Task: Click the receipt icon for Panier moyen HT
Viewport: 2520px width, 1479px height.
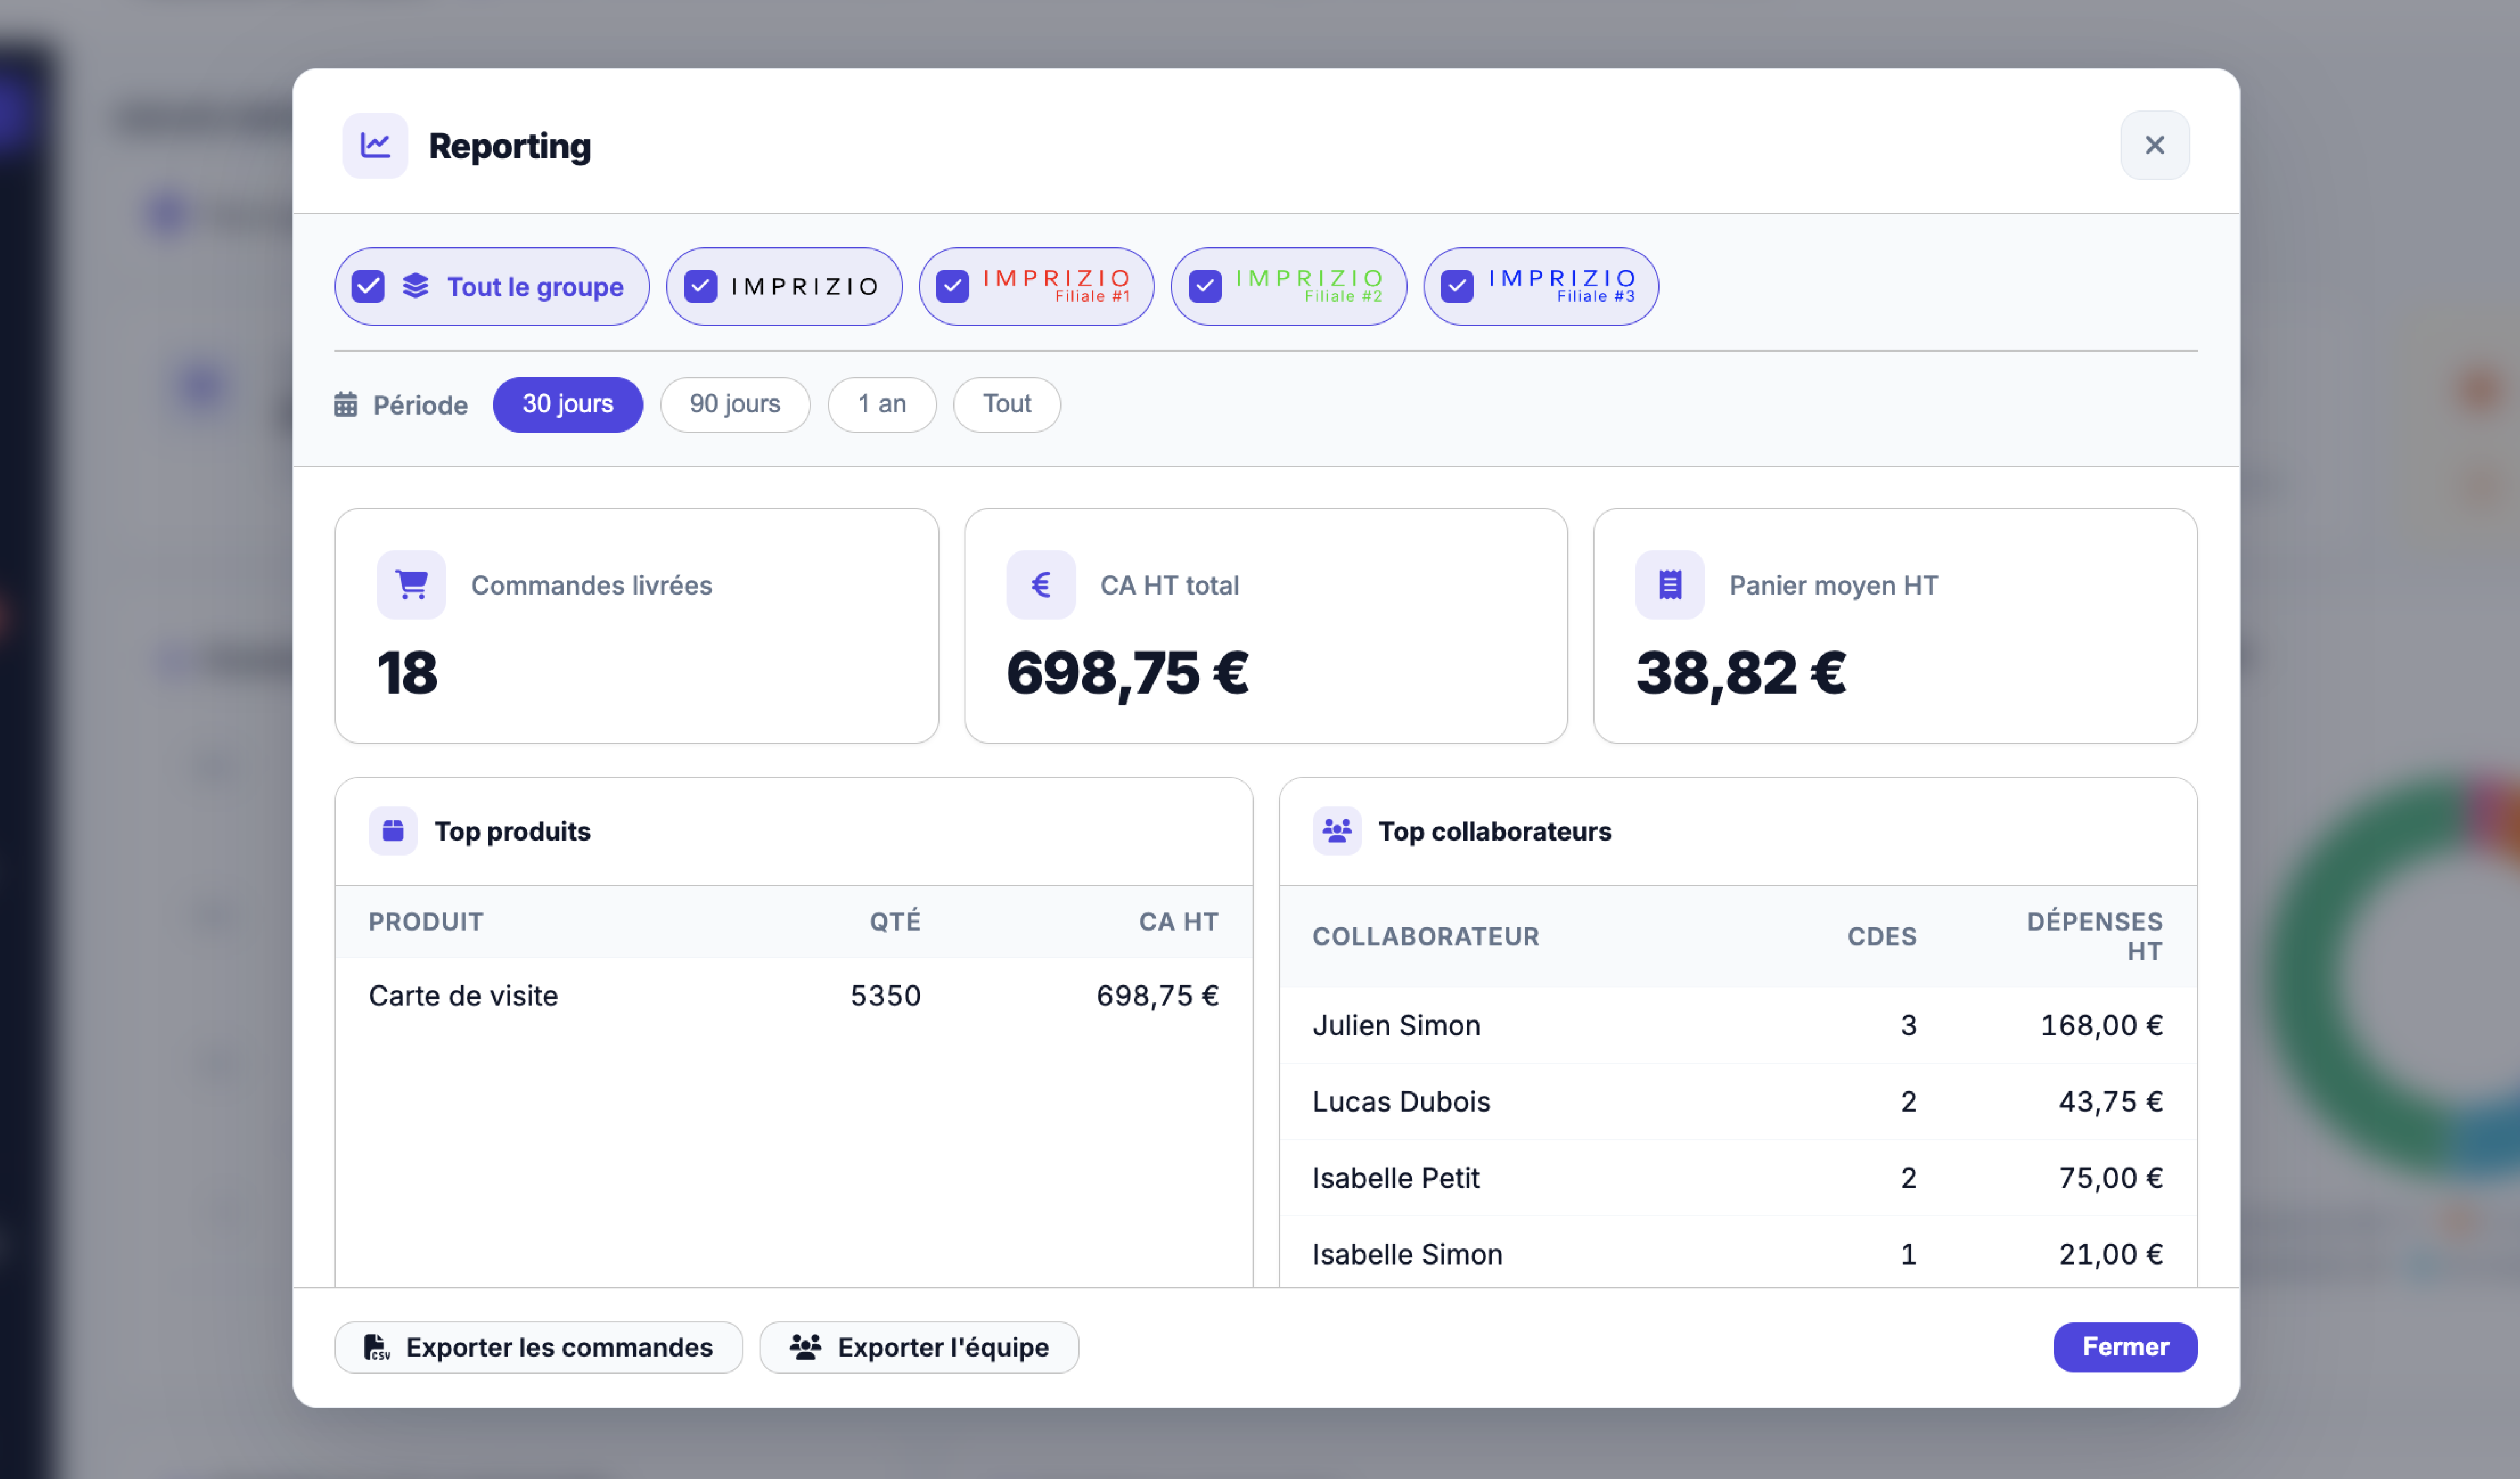Action: 1670,585
